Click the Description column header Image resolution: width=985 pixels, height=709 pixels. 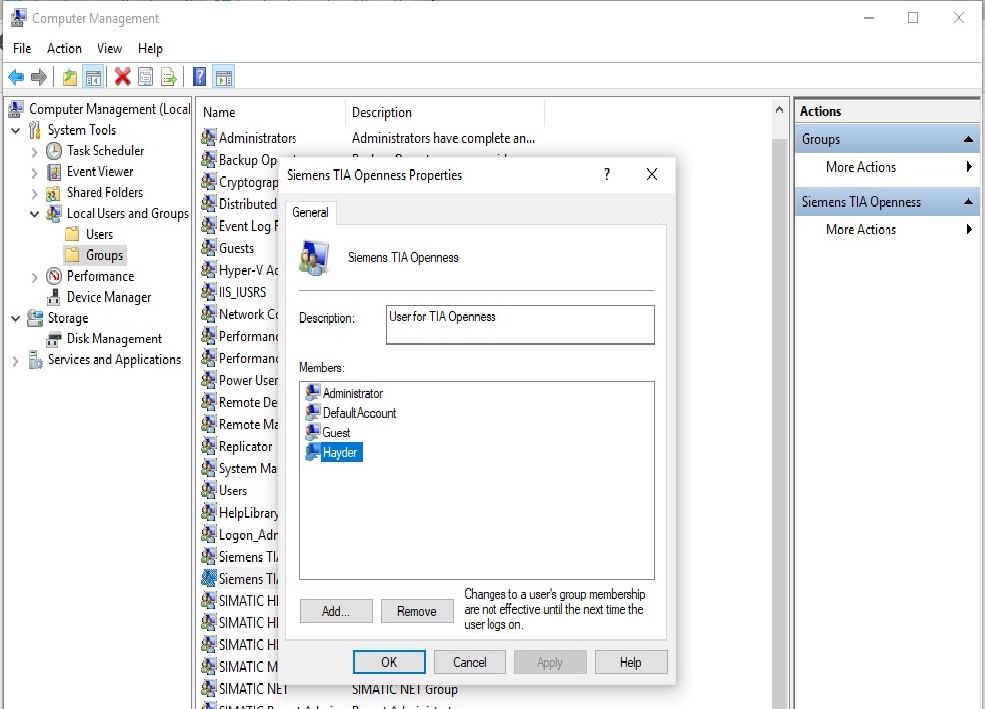pyautogui.click(x=445, y=112)
